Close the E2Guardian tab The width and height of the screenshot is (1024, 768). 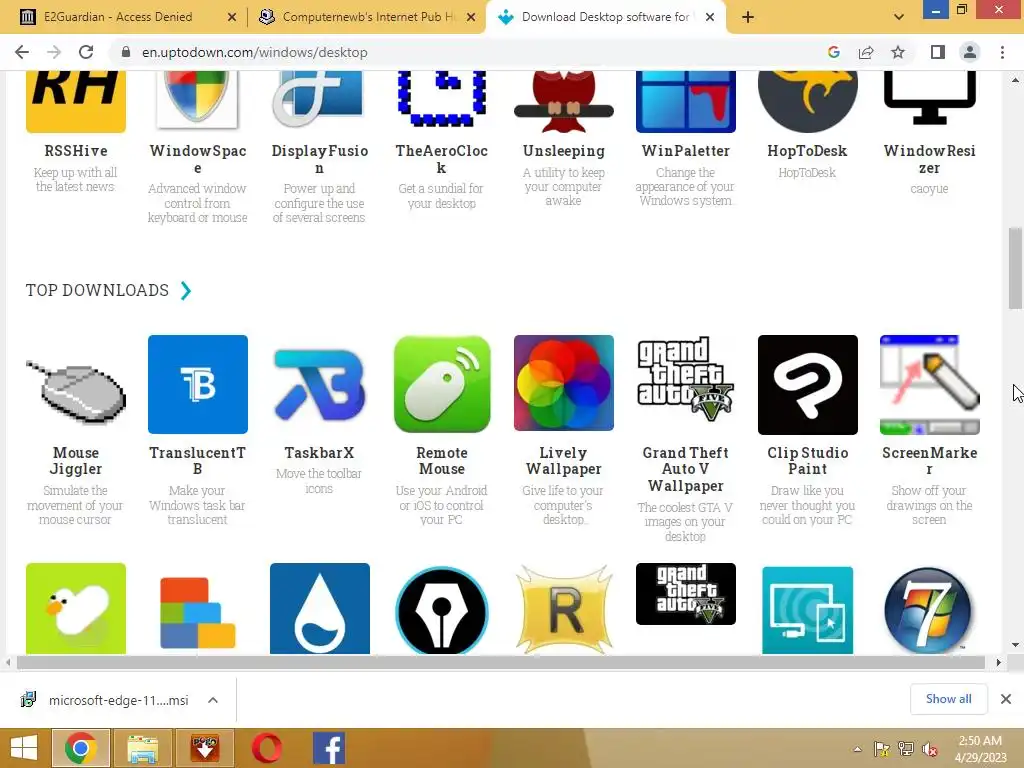point(232,17)
